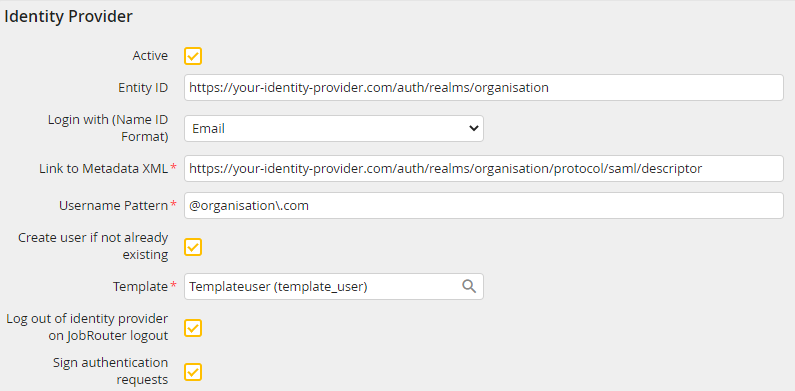
Task: Click the Log out of identity provider label
Action: 87,327
